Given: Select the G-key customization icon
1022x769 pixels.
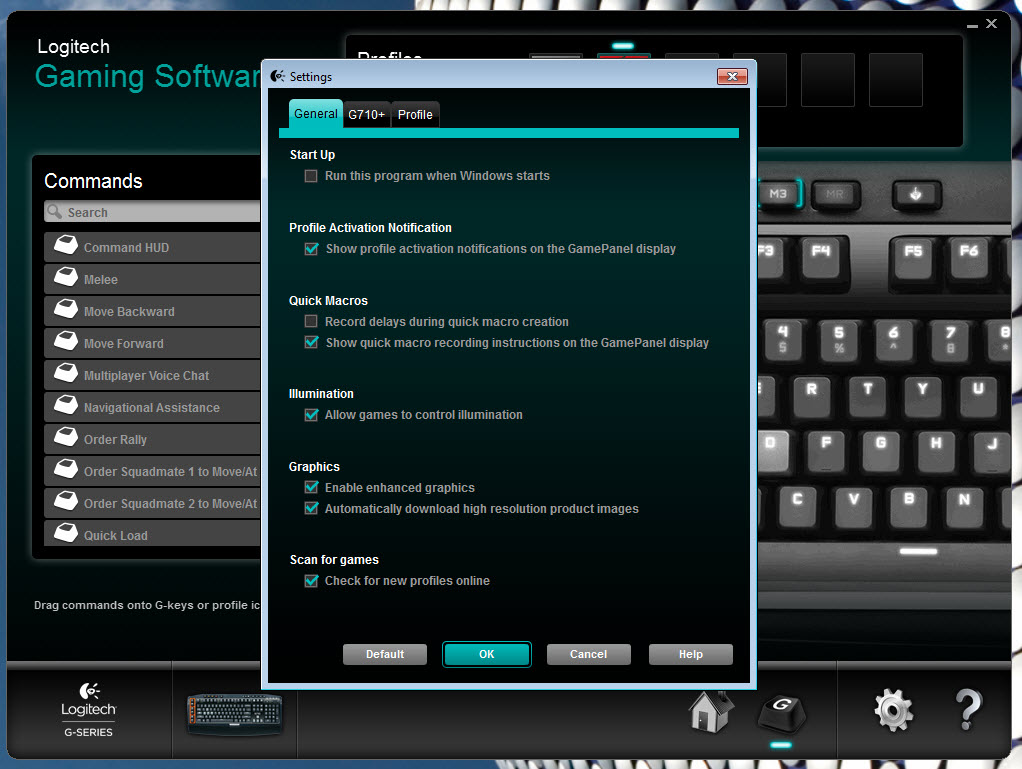Looking at the screenshot, I should click(x=781, y=713).
